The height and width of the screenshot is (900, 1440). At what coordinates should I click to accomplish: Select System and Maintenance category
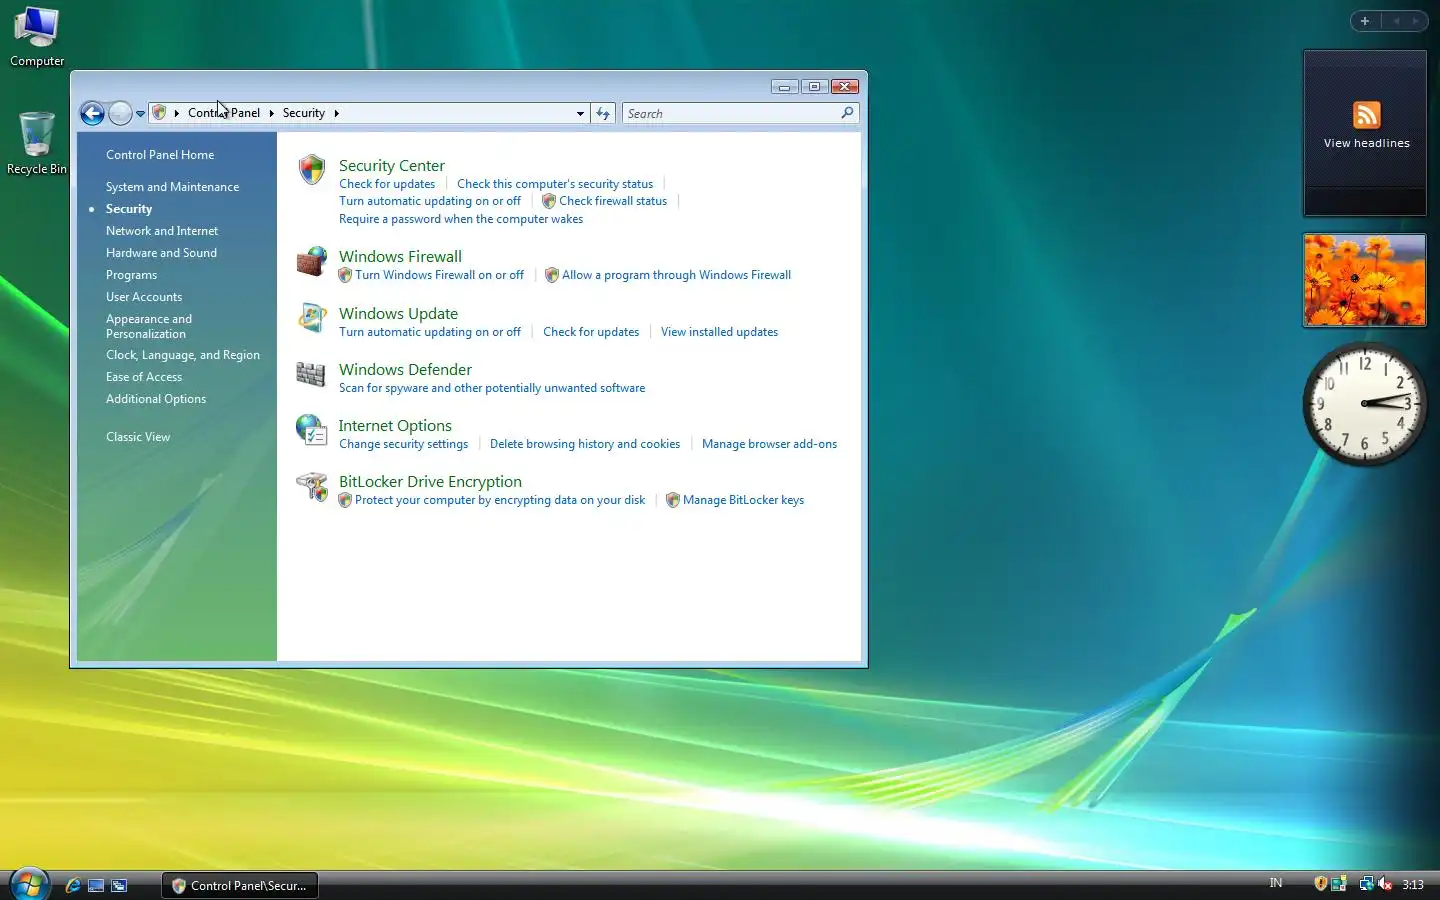click(172, 187)
